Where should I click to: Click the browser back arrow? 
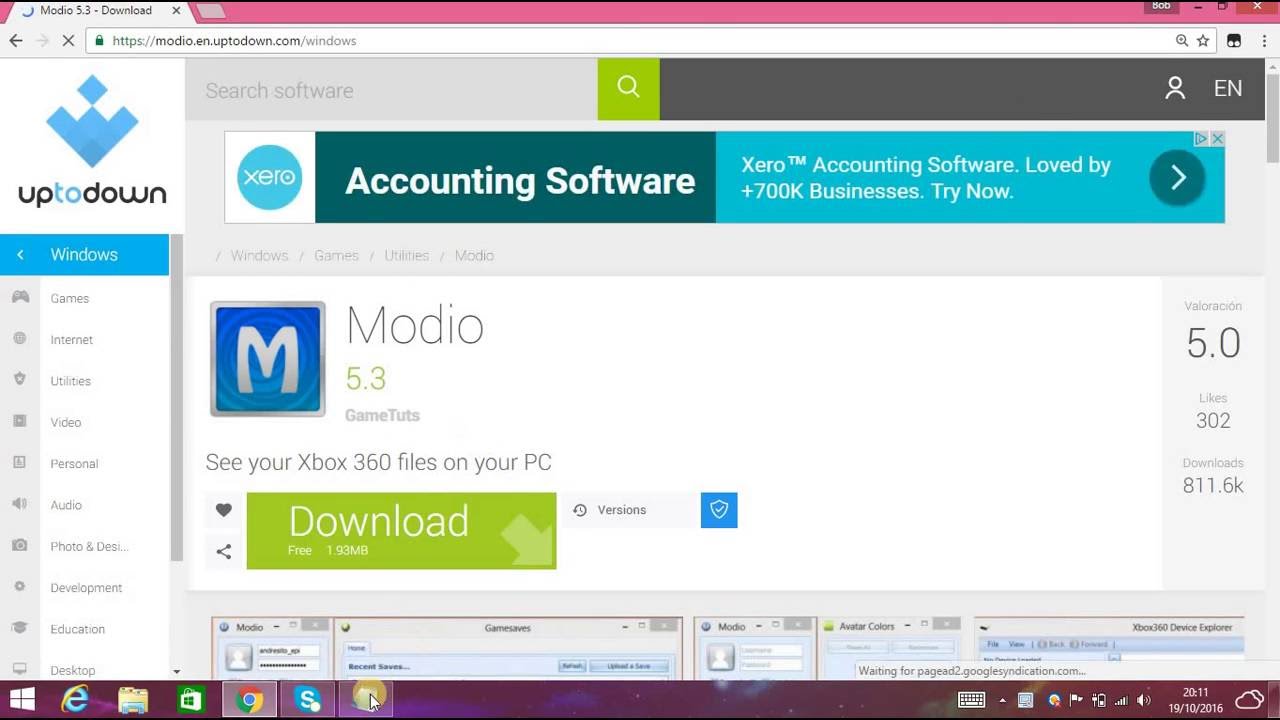[15, 41]
